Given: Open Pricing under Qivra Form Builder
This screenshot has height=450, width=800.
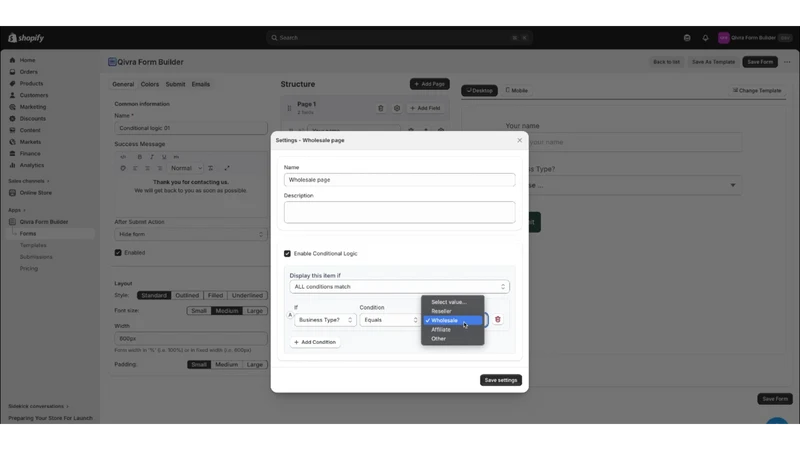Looking at the screenshot, I should coord(29,268).
